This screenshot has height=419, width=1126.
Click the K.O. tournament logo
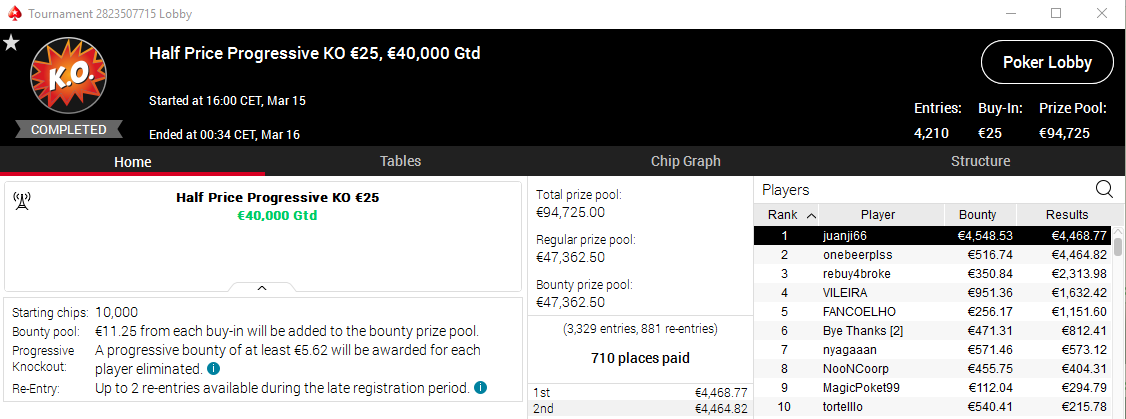click(x=67, y=78)
